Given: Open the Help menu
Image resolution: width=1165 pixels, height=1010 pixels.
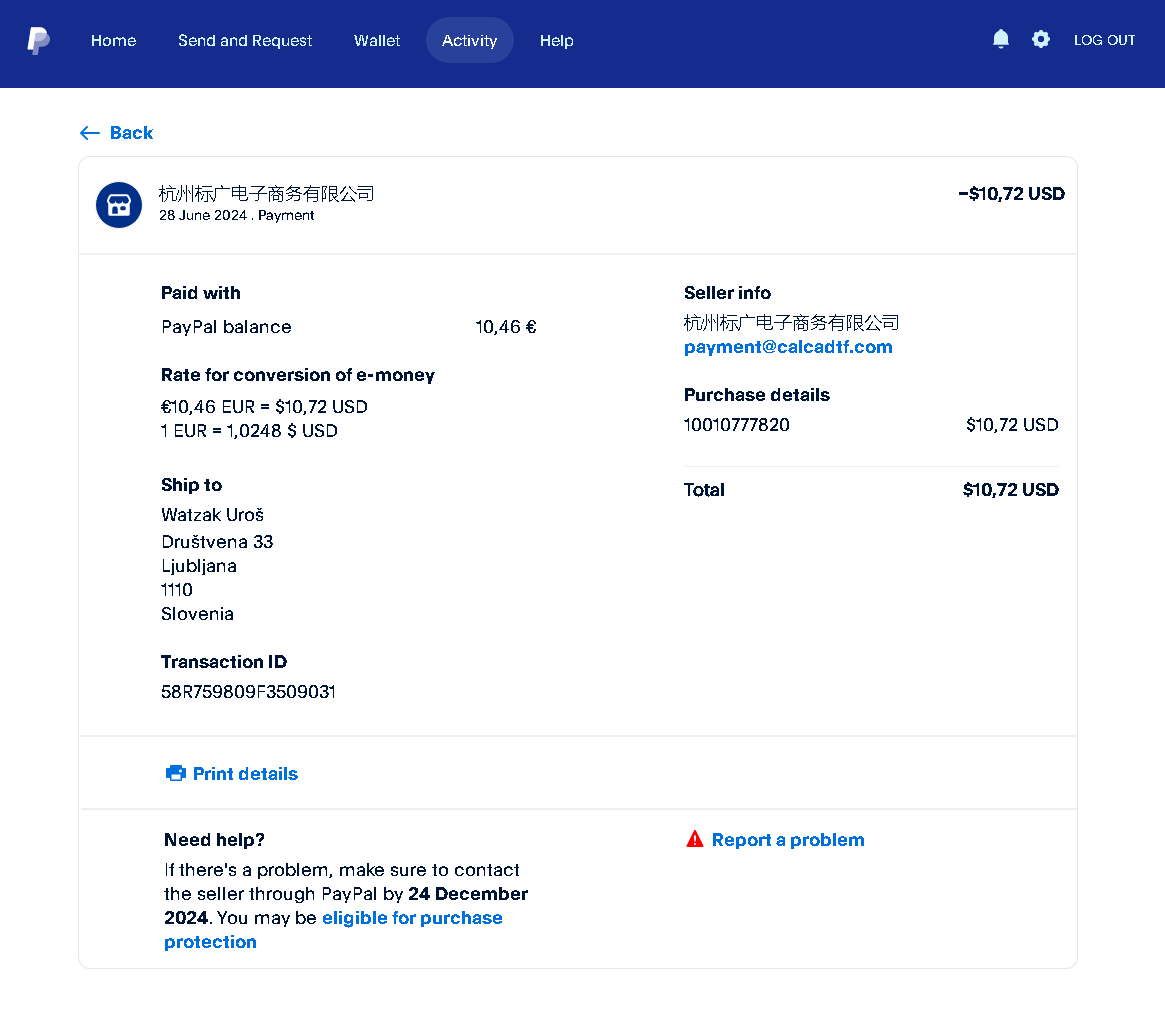Looking at the screenshot, I should (x=556, y=40).
